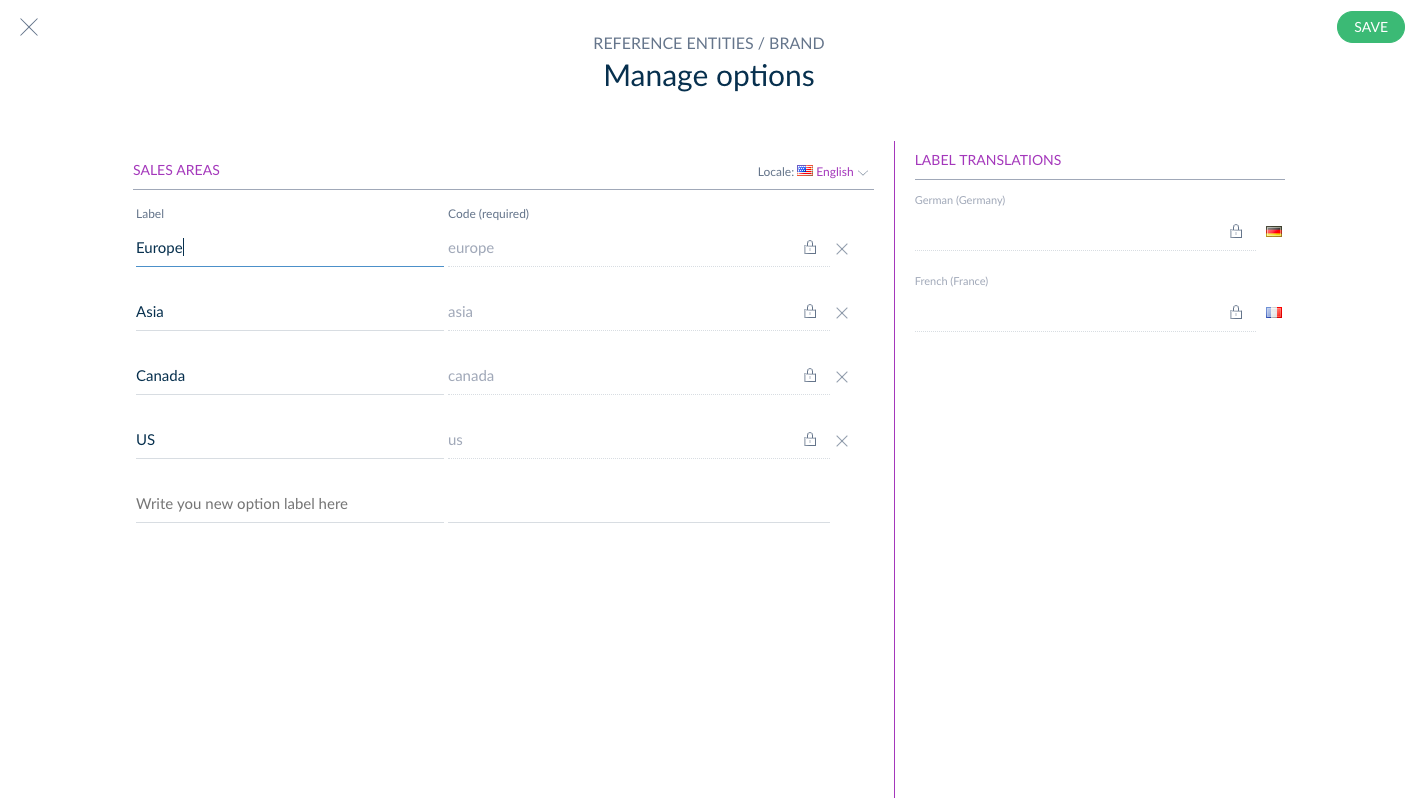Expand the English locale chevron
Viewport: 1424px width, 804px height.
pos(864,171)
